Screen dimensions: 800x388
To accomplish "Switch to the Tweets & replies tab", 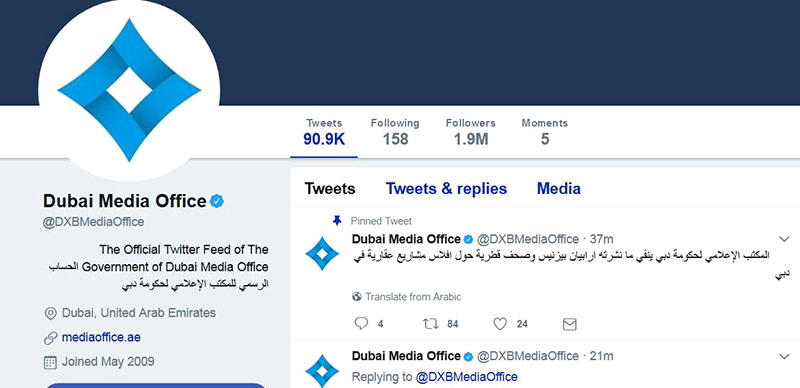I will click(446, 188).
